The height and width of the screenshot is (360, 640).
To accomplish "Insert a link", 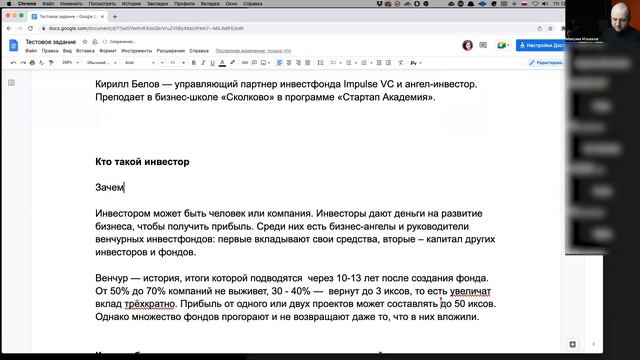I will click(244, 63).
